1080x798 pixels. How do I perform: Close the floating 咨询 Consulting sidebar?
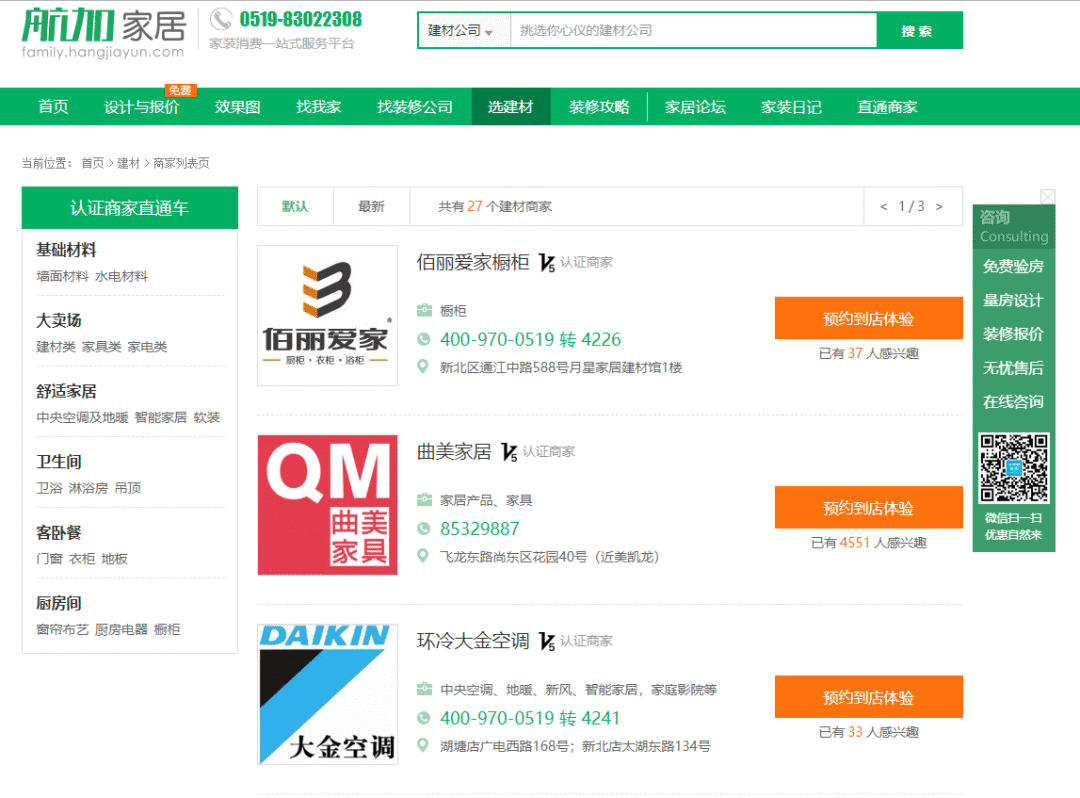click(1048, 197)
